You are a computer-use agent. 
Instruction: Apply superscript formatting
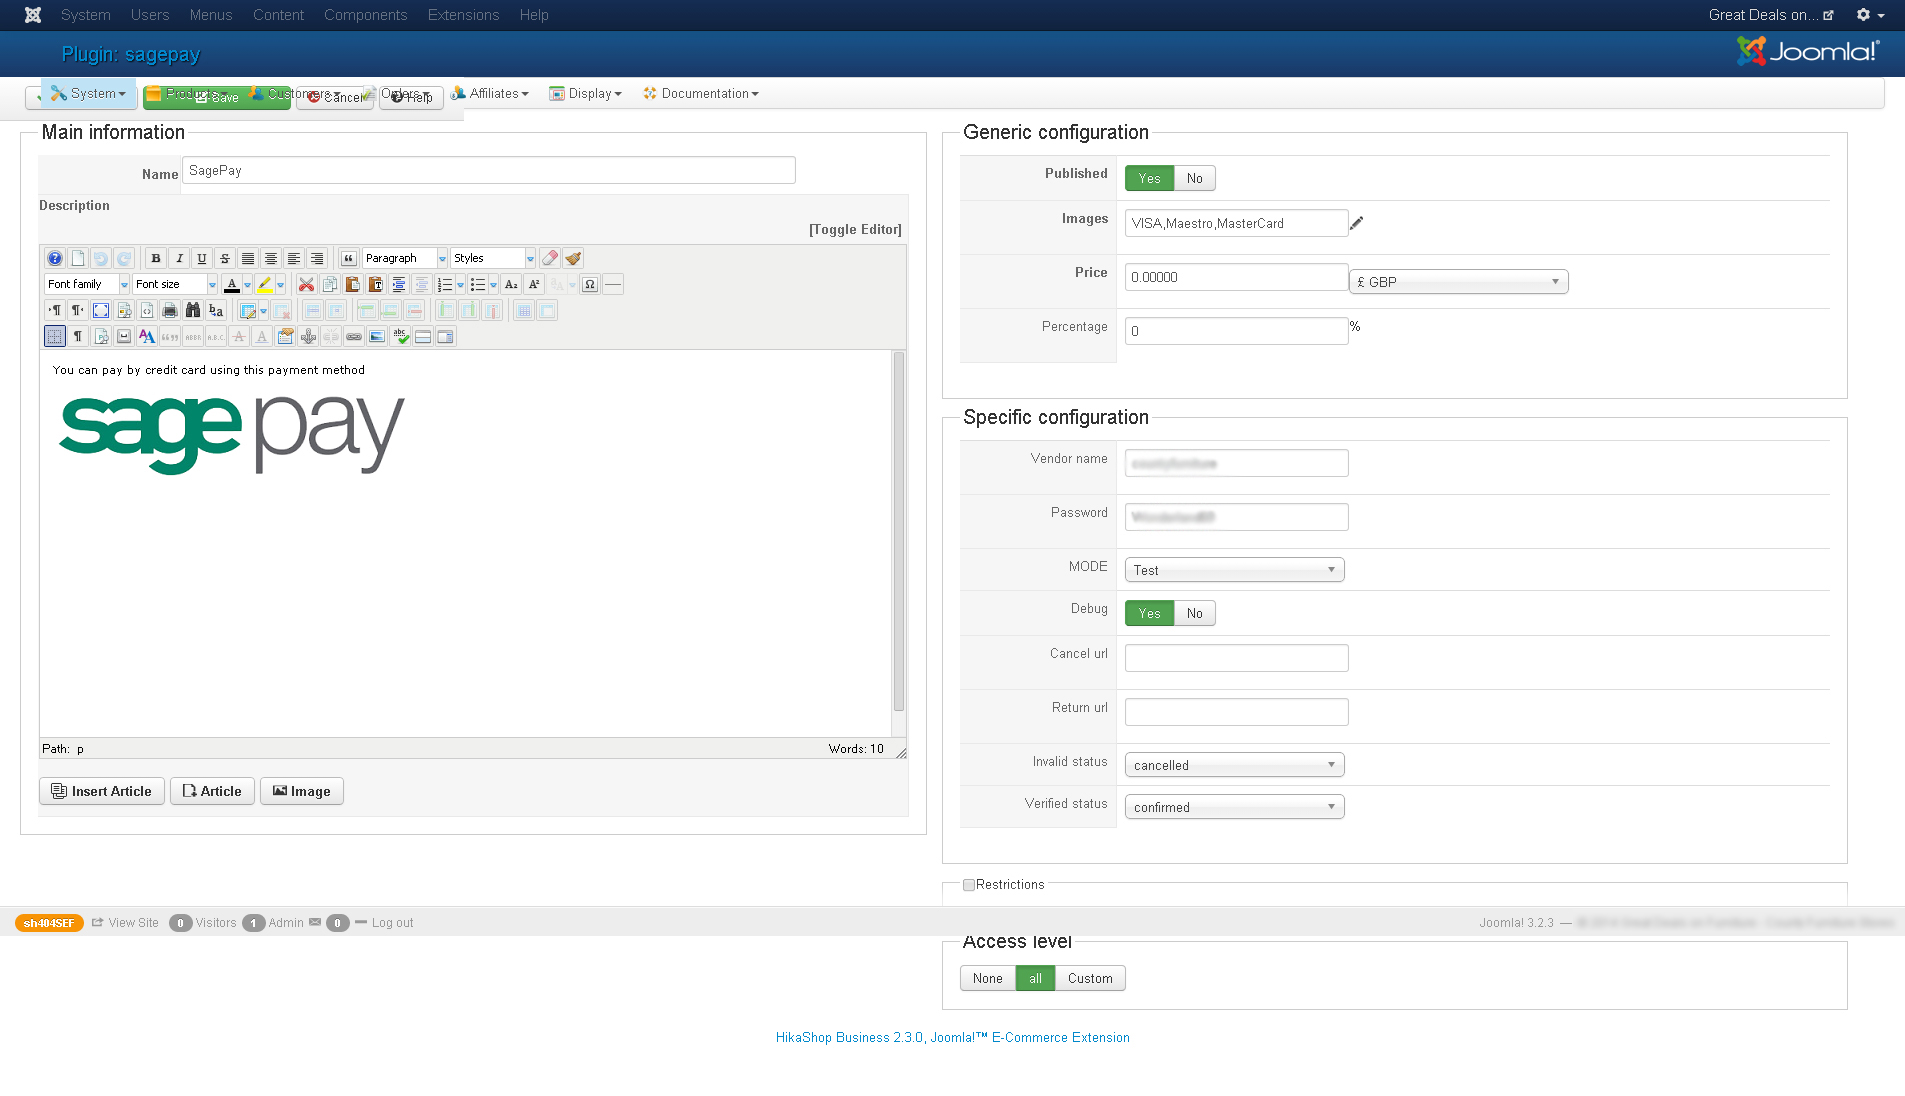pyautogui.click(x=534, y=284)
